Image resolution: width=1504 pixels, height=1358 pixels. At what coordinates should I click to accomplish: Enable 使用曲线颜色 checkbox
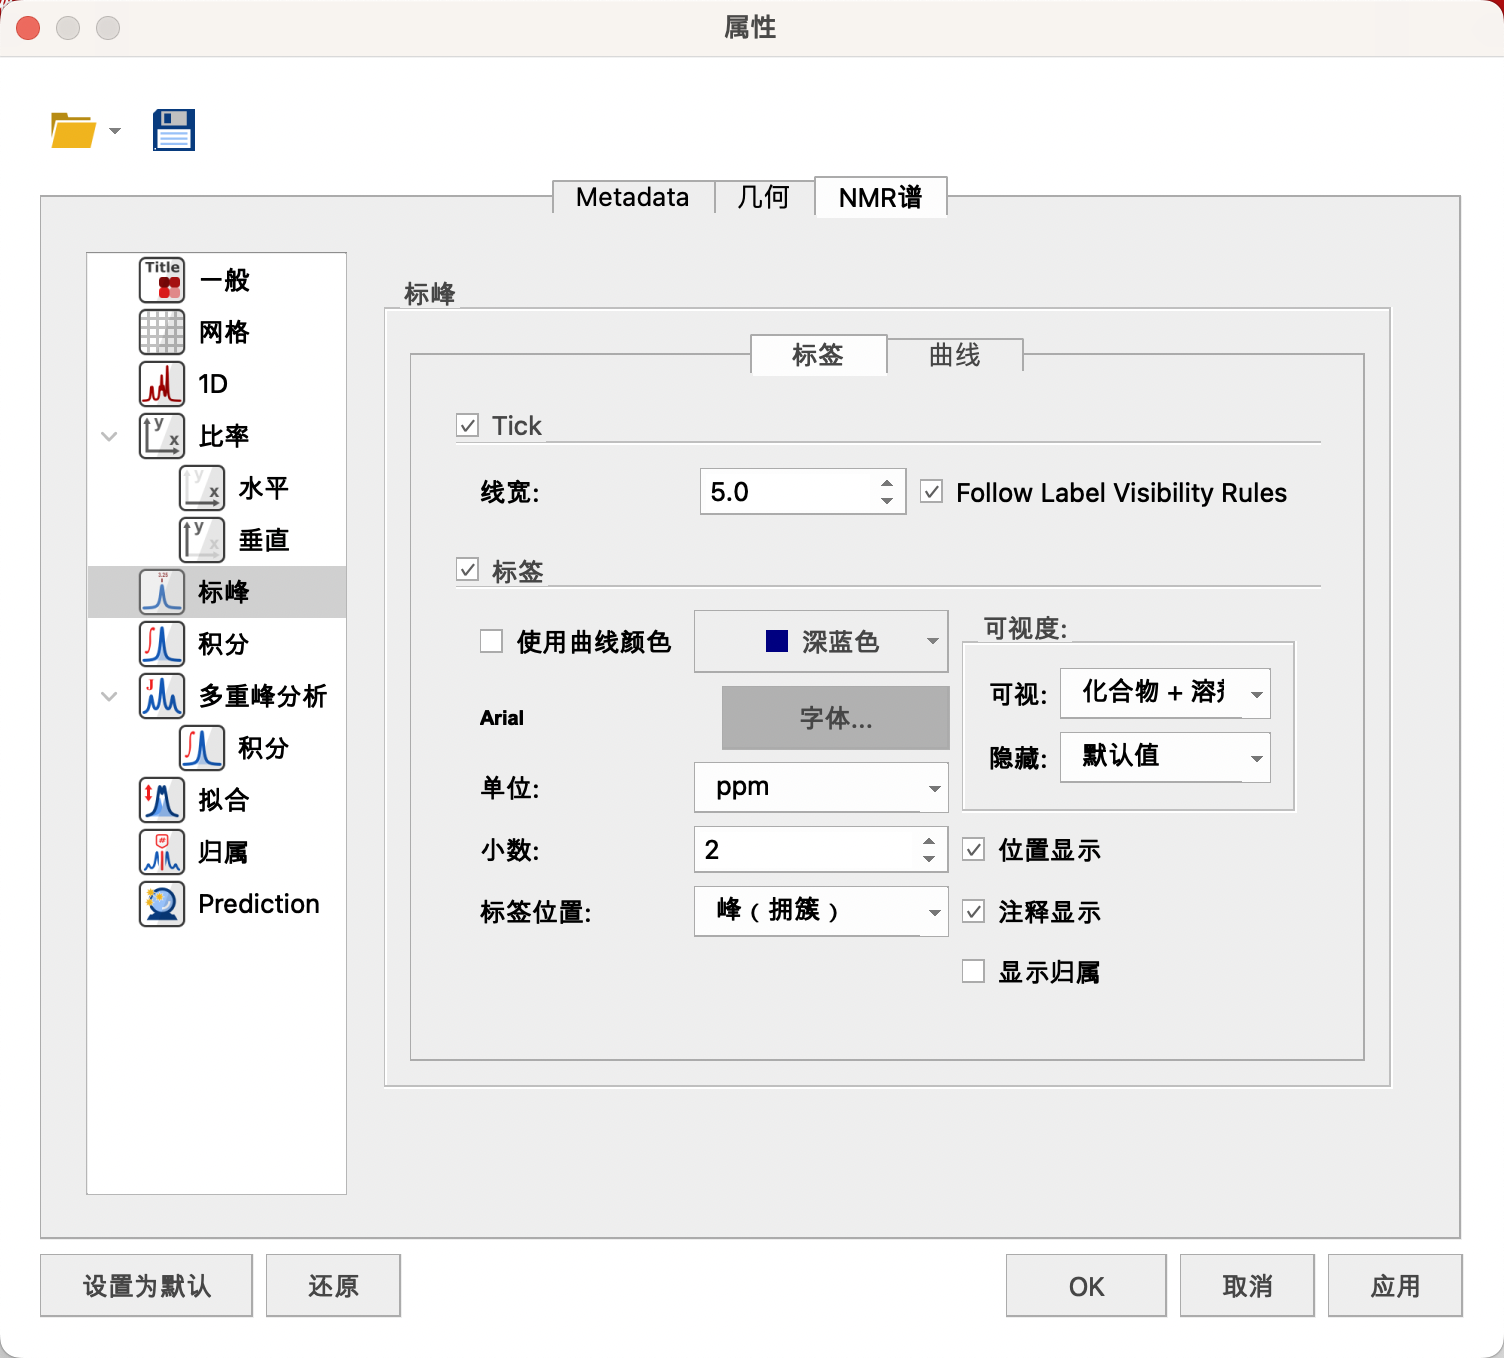[x=491, y=641]
